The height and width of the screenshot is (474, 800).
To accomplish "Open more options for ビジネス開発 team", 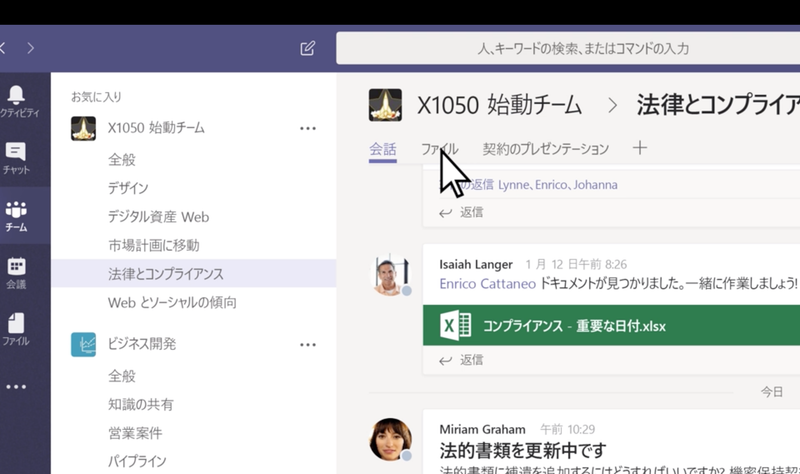I will (308, 345).
